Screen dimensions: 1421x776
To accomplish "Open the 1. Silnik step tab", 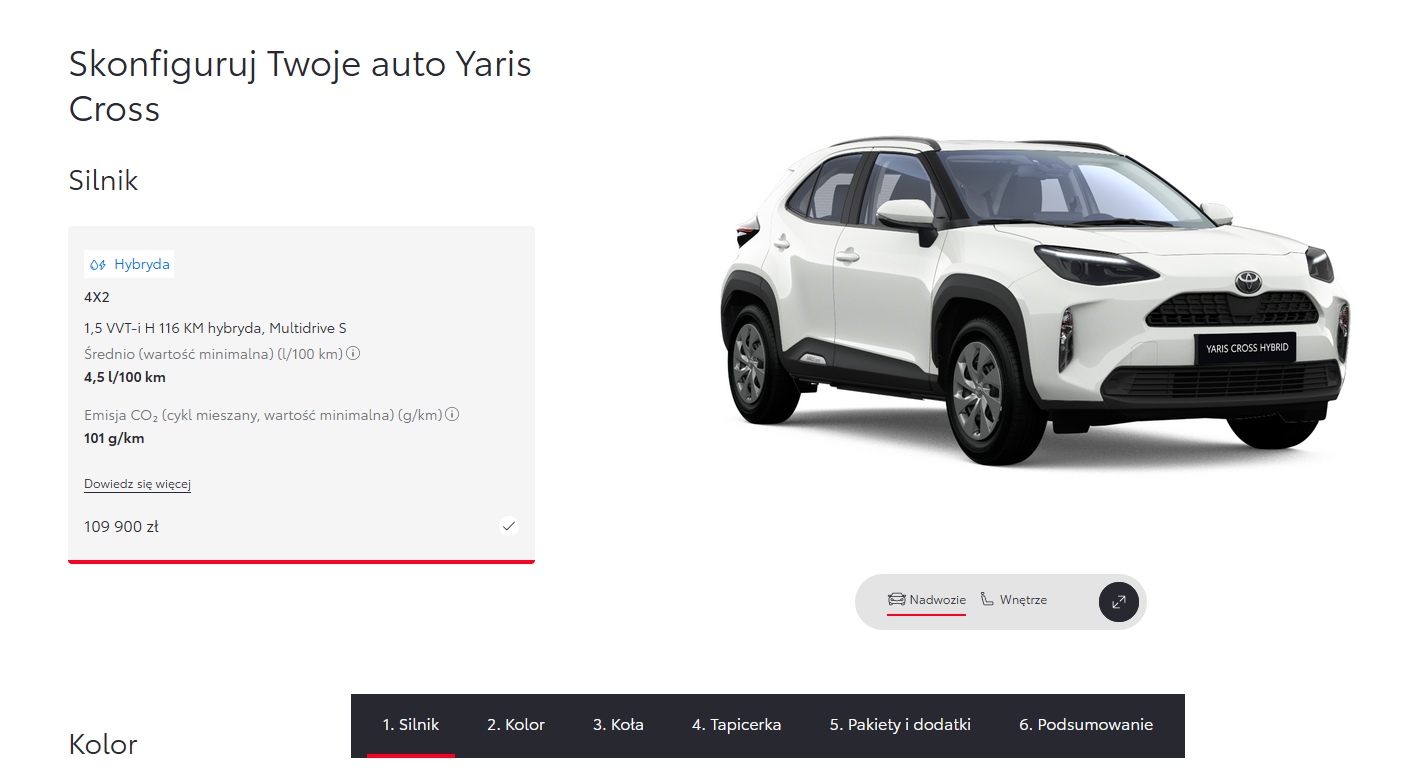I will [411, 725].
